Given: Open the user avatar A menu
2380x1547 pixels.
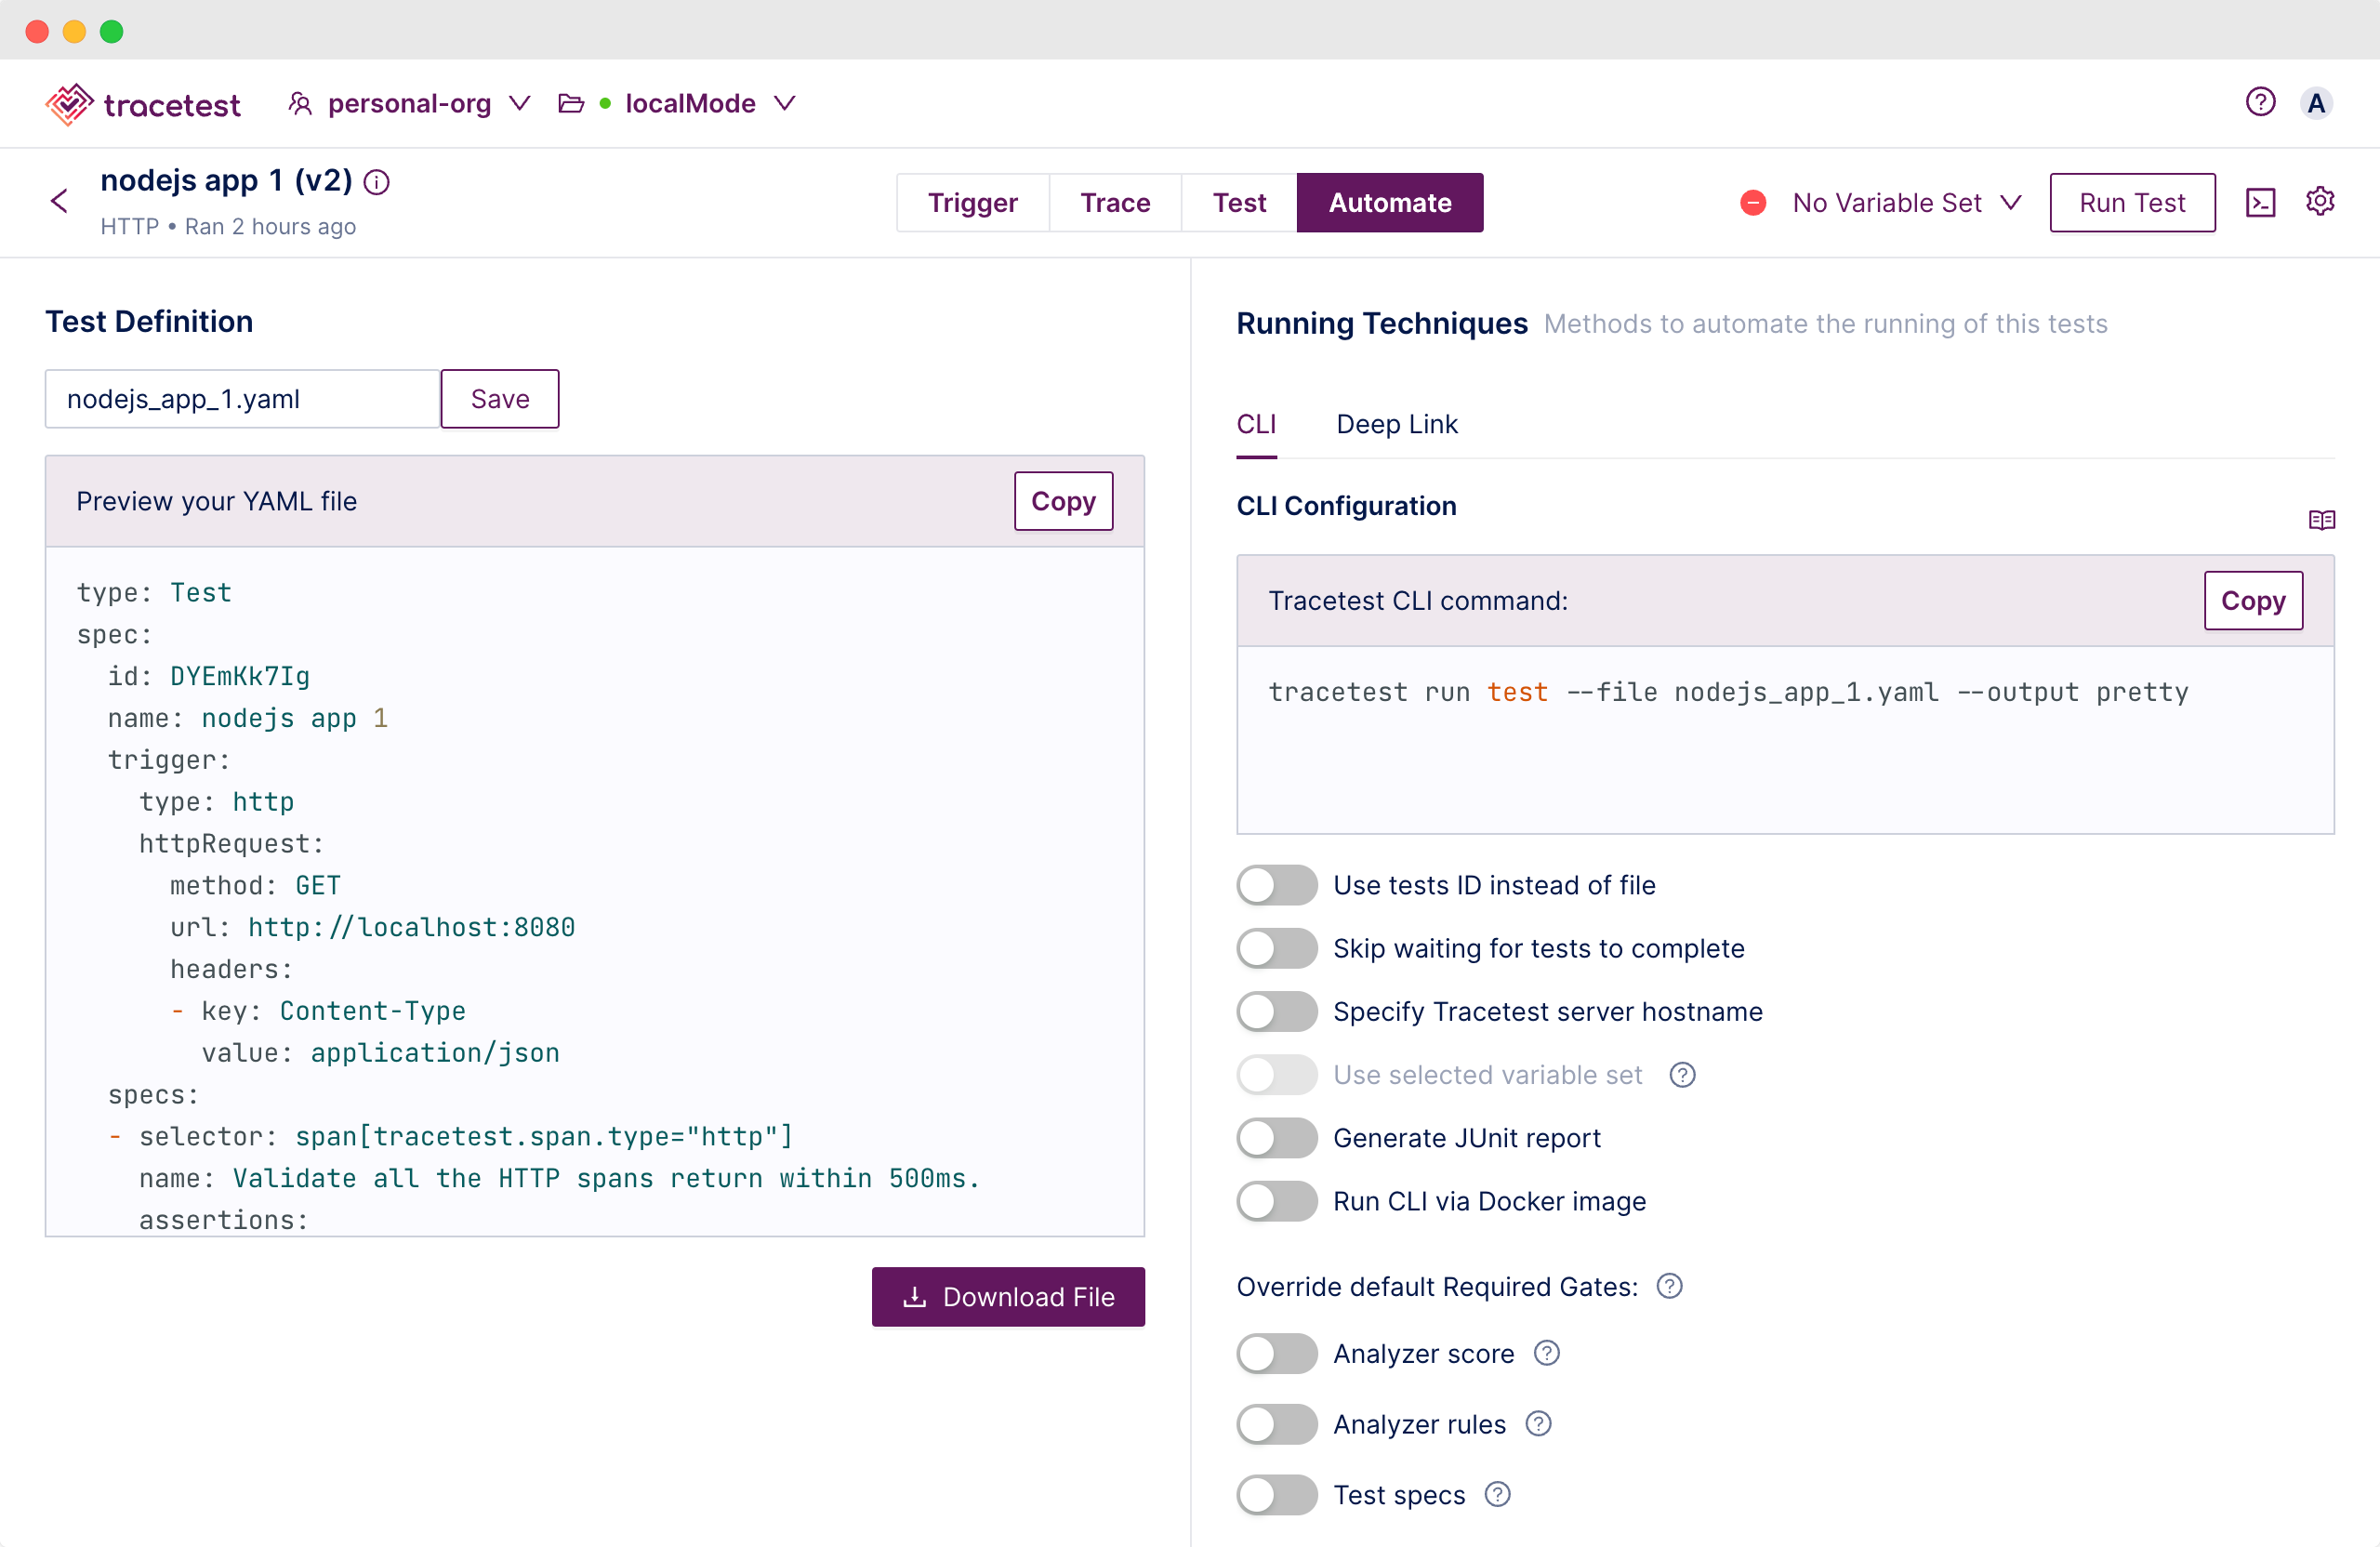Looking at the screenshot, I should 2316,103.
